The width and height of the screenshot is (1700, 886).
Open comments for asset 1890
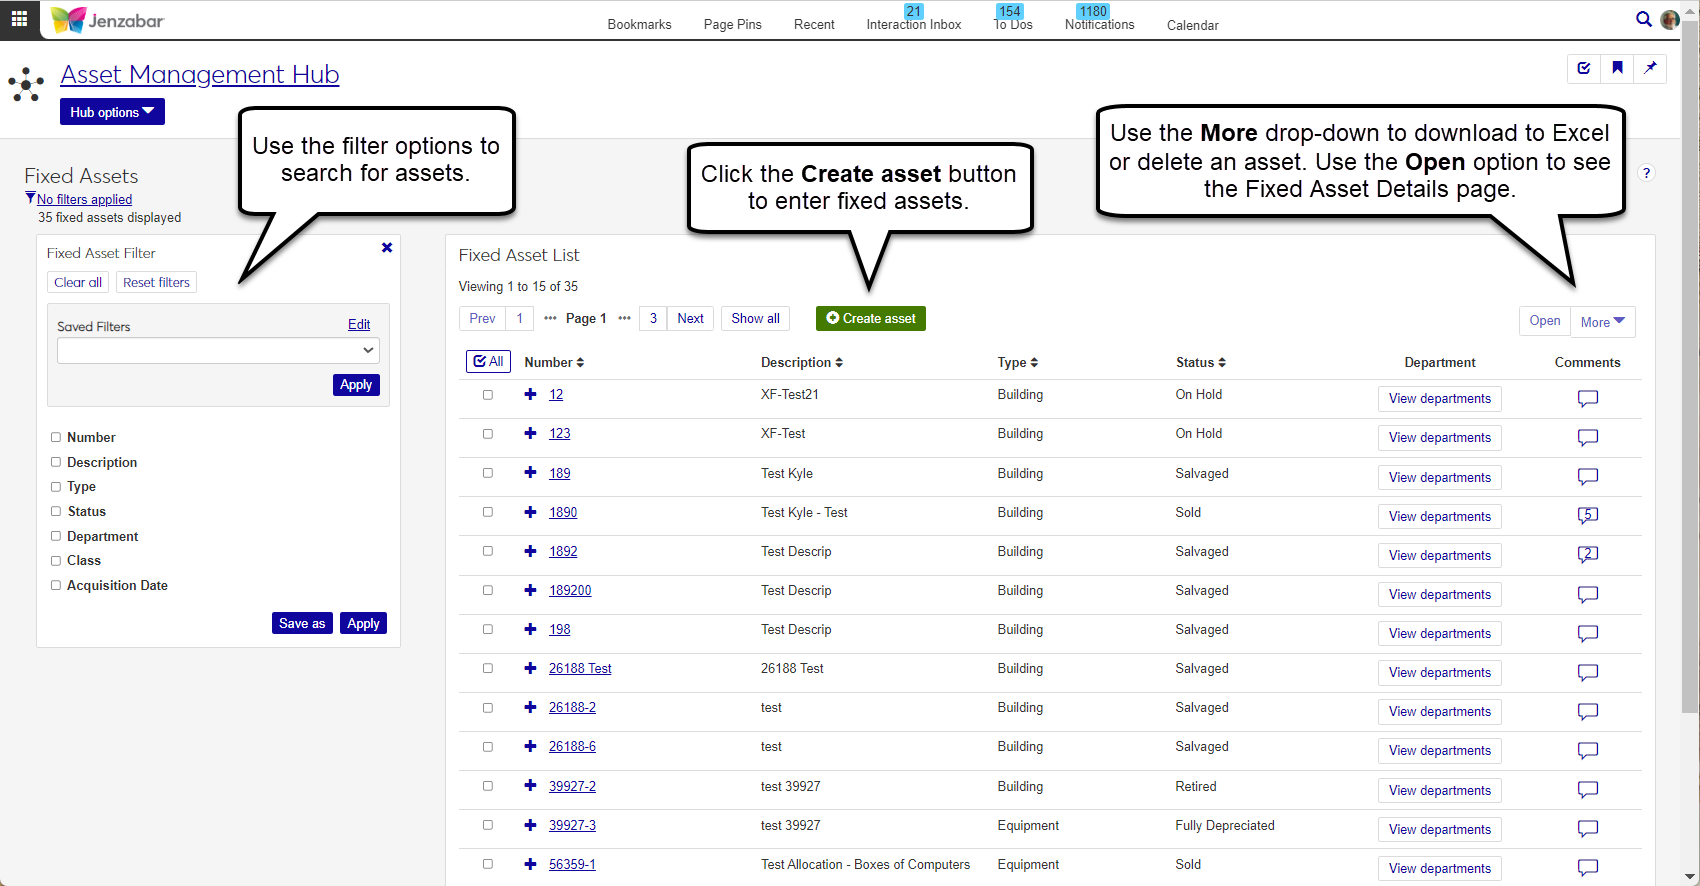coord(1587,516)
